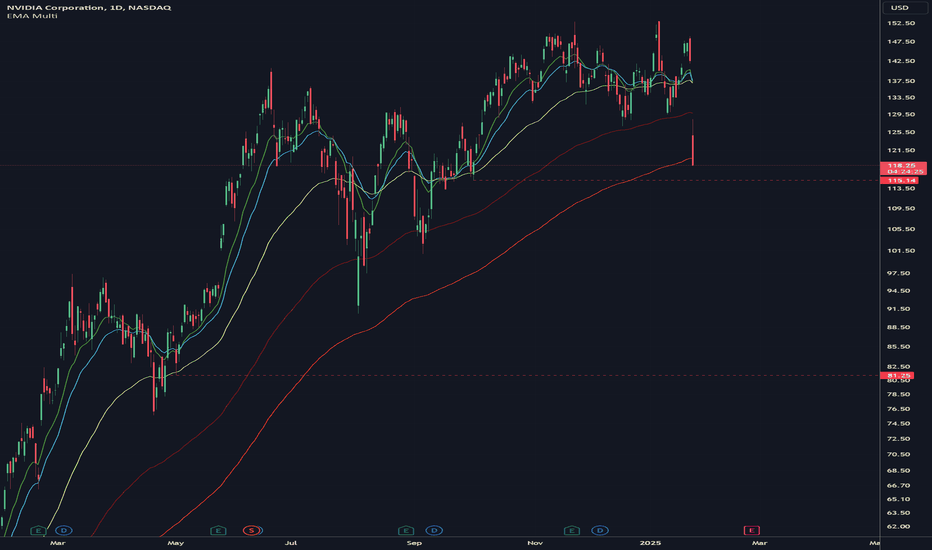Click the 142.50 price axis value
The image size is (932, 550).
(x=901, y=61)
